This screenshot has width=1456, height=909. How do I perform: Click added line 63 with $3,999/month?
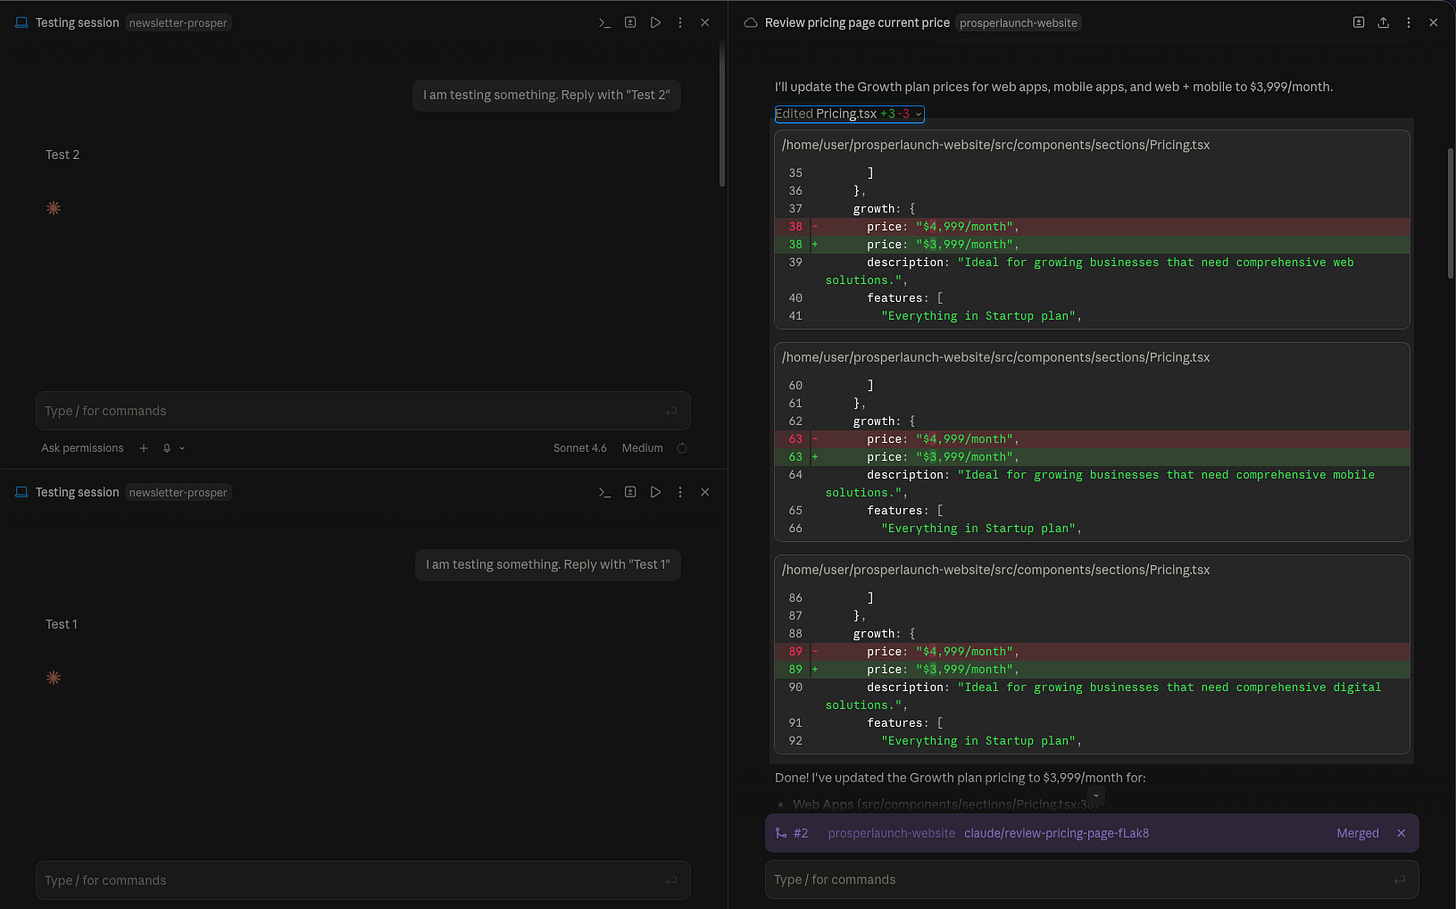[1092, 457]
